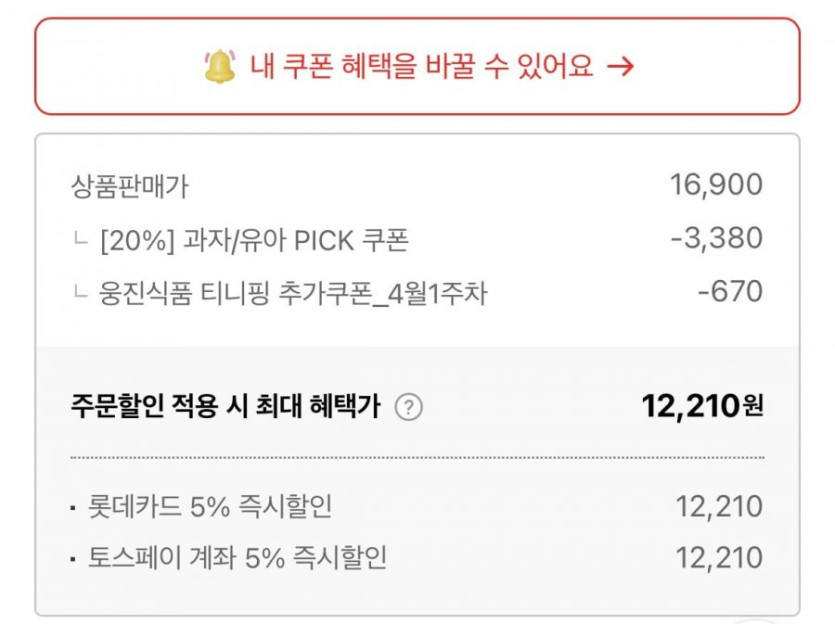Tap the red arrow in coupon banner

[621, 67]
